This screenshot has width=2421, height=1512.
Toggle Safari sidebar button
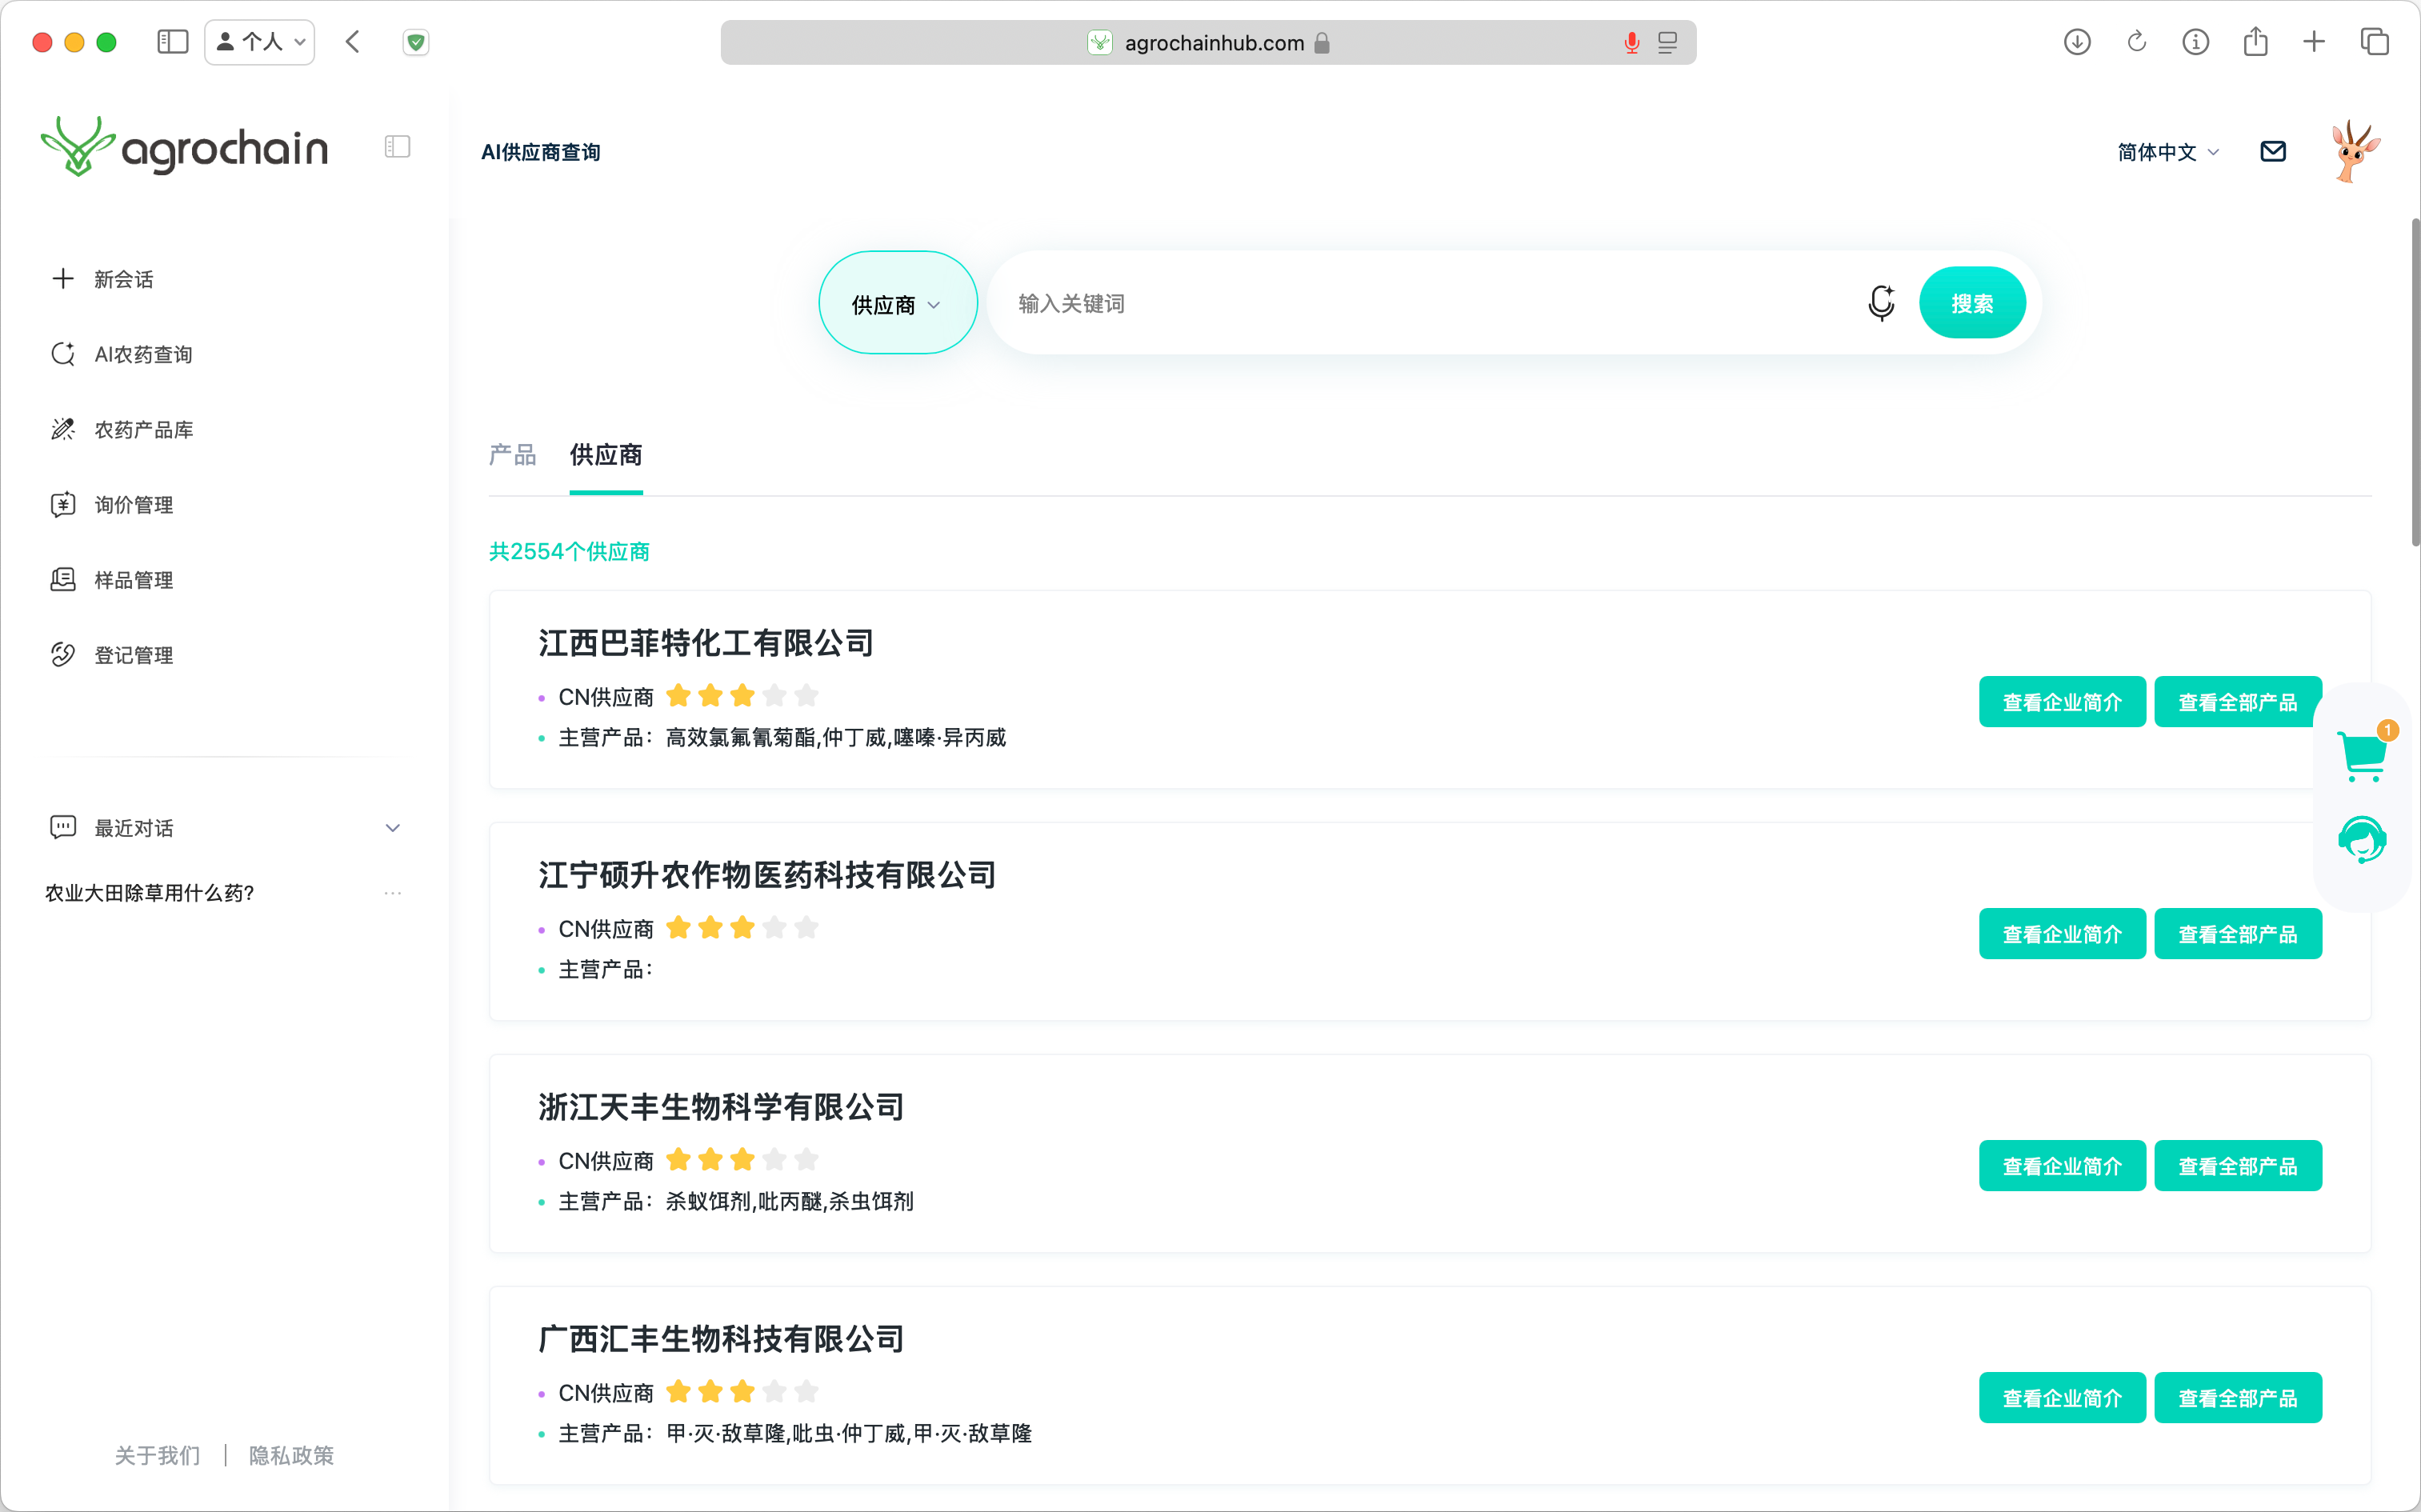172,42
